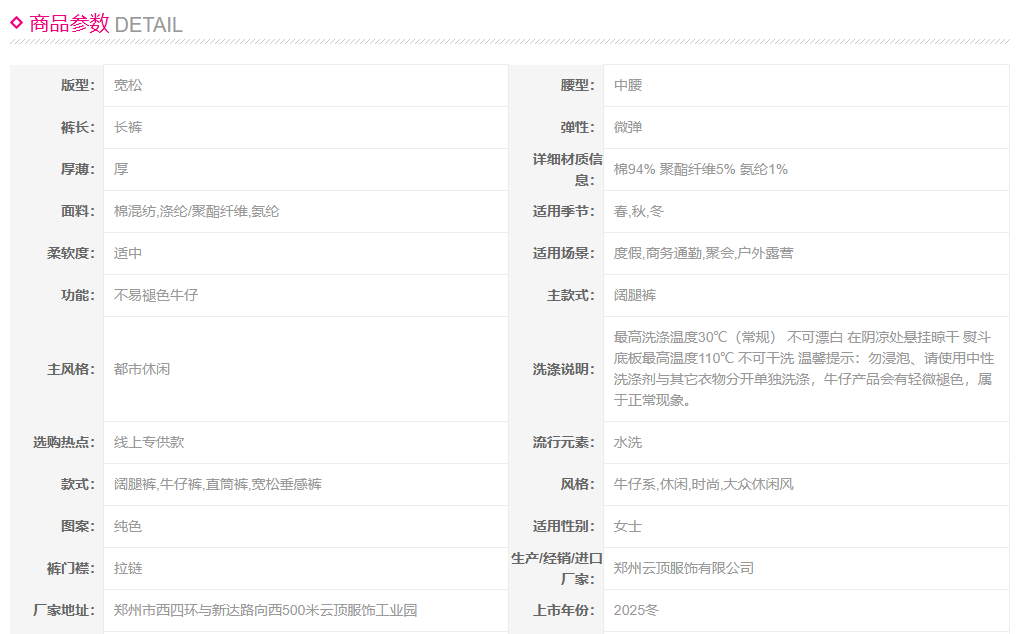Select the 郑州云顶服饰有限公司 manufacturer name
This screenshot has height=634, width=1017.
pos(684,569)
